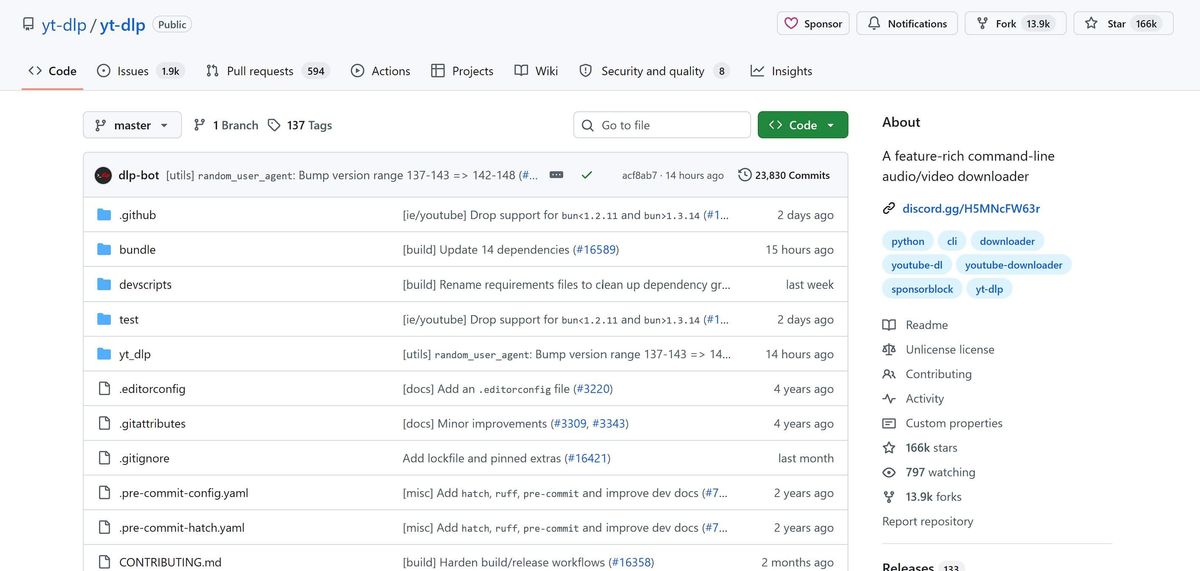View the Unlicense license

938,349
